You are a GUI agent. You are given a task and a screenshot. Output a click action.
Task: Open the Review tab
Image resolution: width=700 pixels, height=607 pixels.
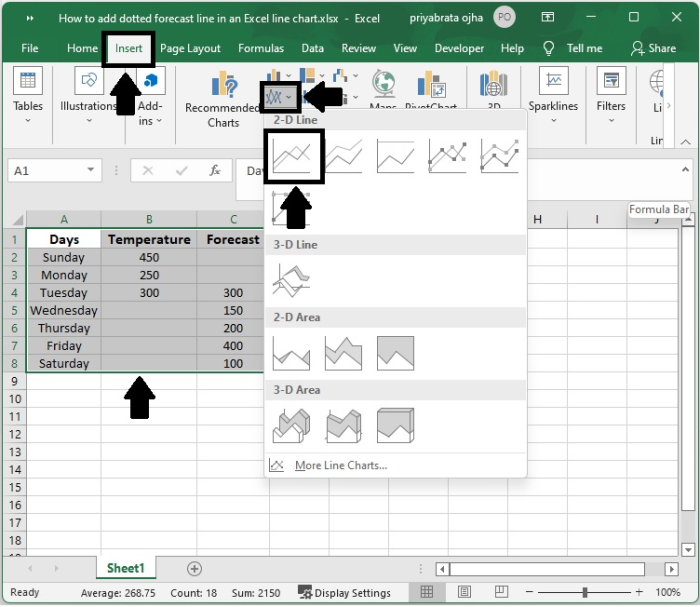pos(358,48)
